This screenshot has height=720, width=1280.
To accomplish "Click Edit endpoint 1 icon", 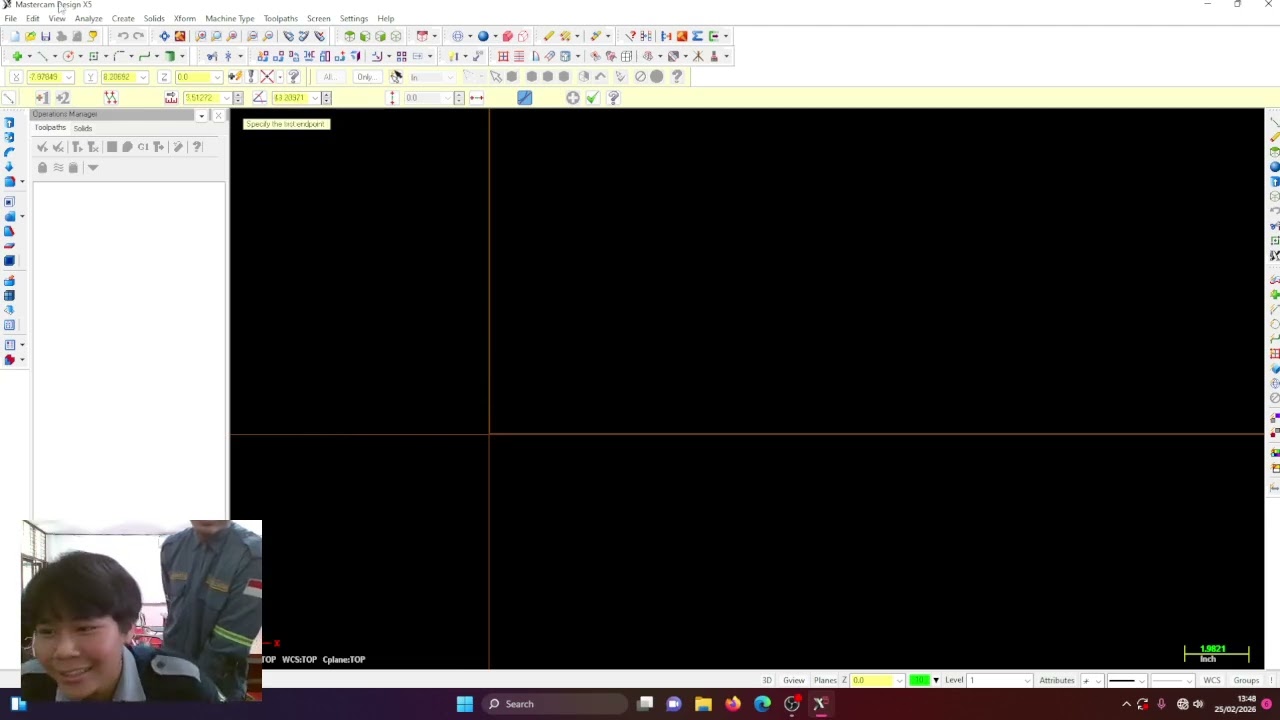I will (x=42, y=97).
